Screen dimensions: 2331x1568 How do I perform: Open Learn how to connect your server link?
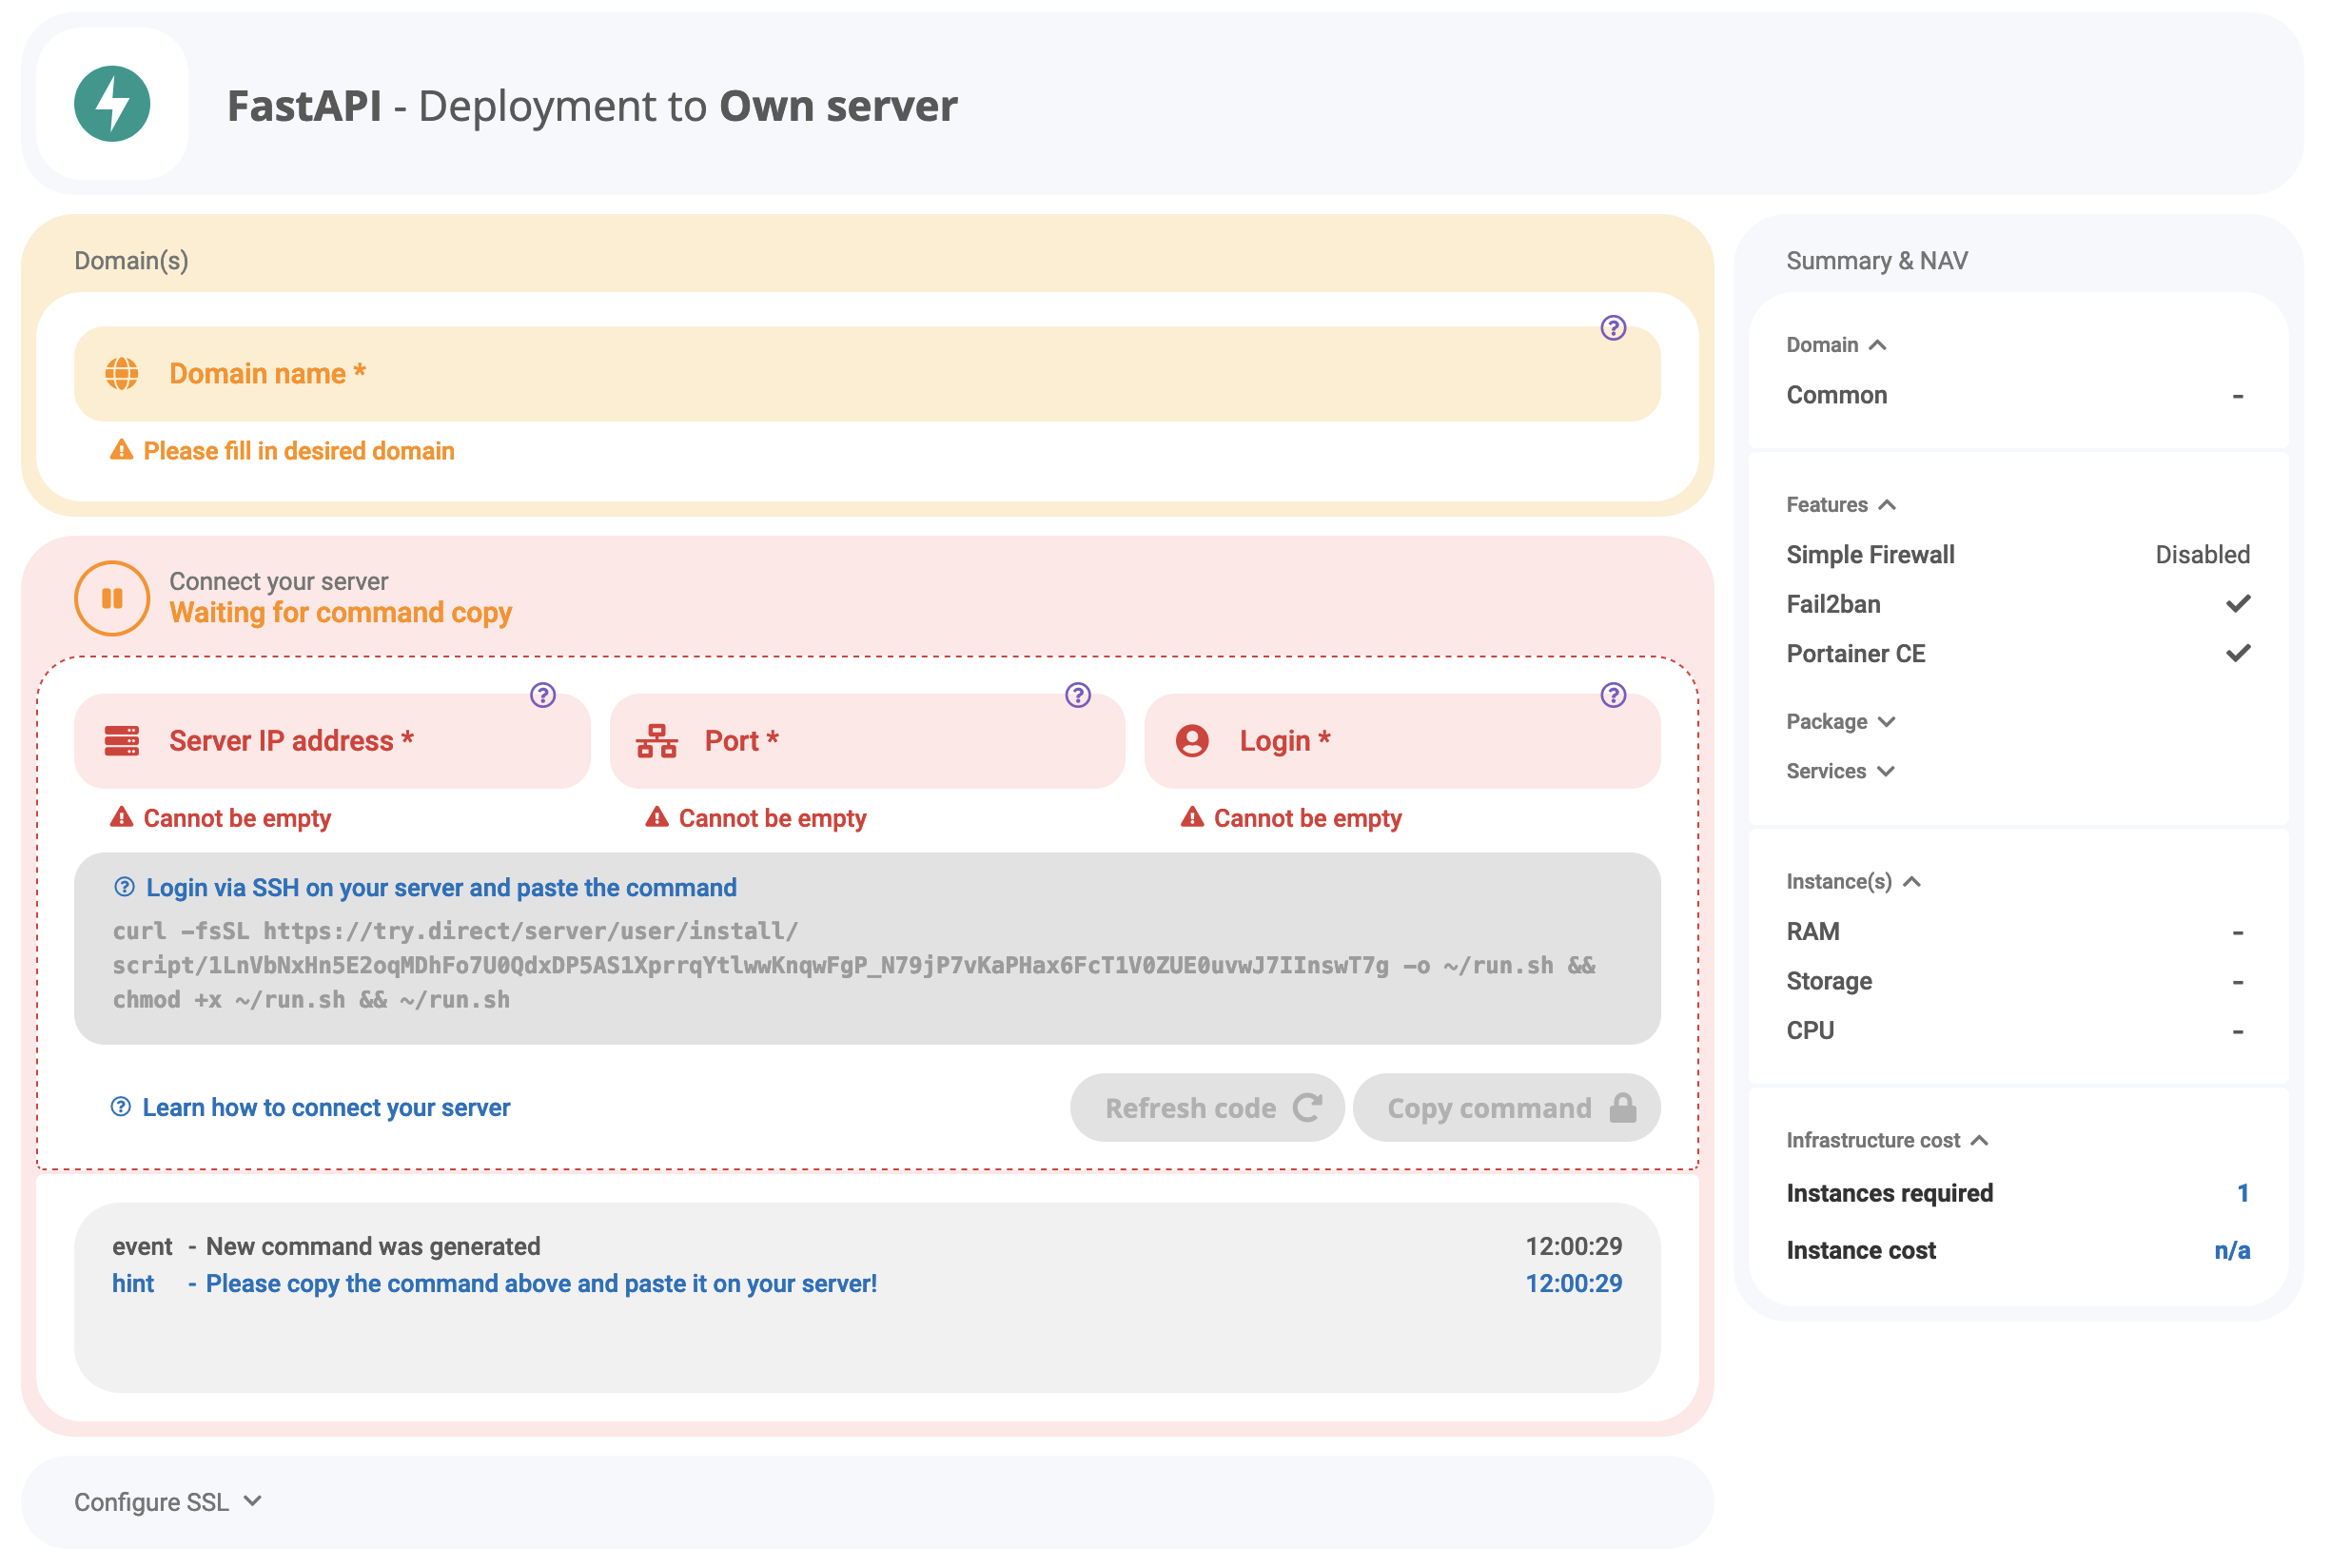[x=326, y=1107]
